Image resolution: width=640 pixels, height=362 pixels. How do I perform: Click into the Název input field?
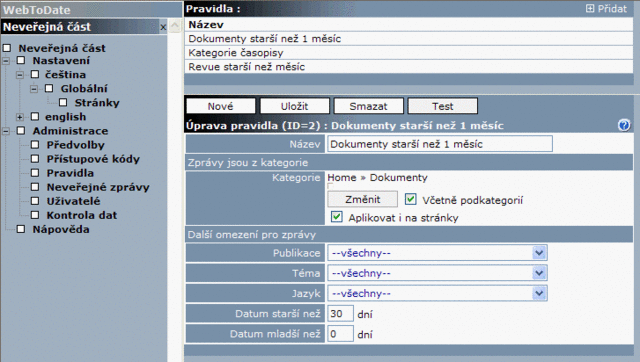[440, 144]
